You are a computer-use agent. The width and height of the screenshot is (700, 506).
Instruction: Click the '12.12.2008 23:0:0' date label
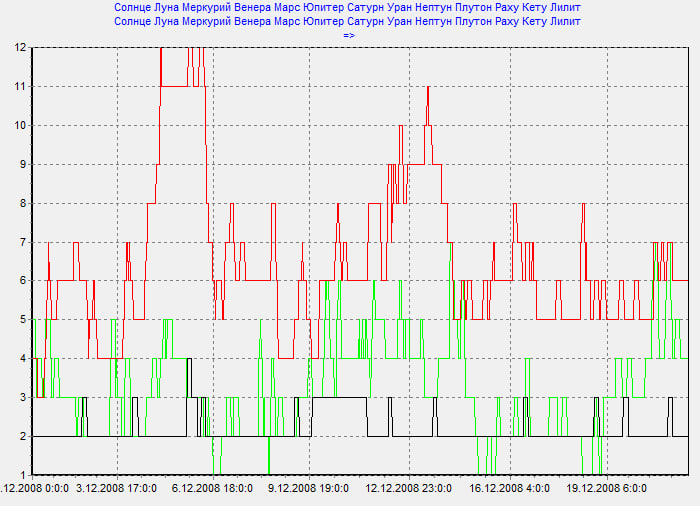[409, 489]
